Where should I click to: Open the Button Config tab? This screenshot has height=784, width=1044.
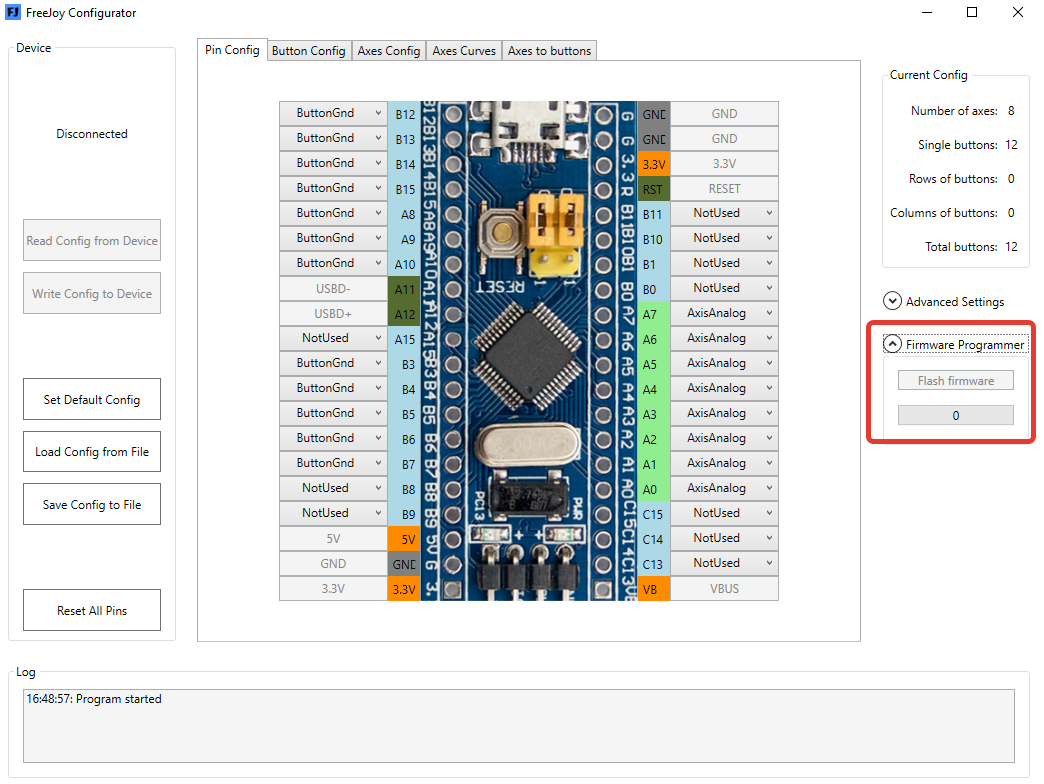click(308, 51)
